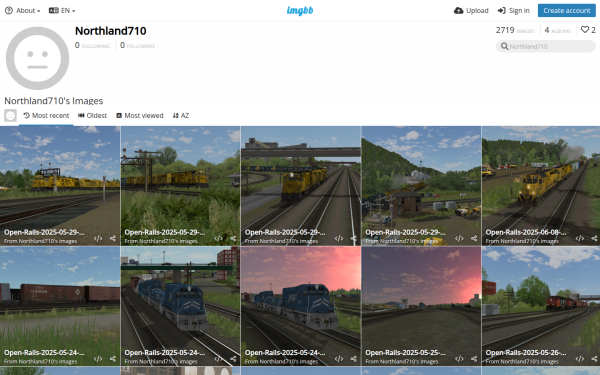600x375 pixels.
Task: Open embed codes on blue locomotives under green bridge
Action: [218, 359]
